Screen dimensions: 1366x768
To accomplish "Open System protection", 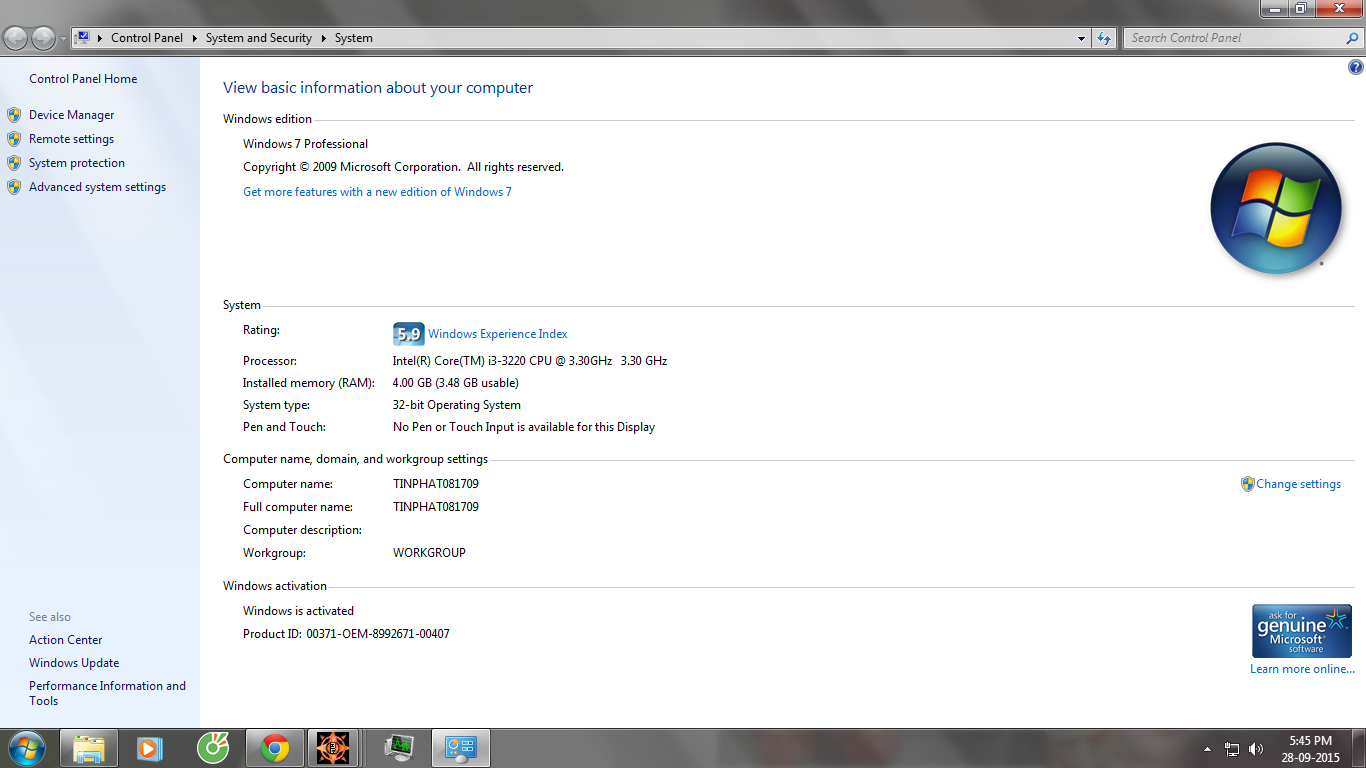I will click(x=77, y=163).
